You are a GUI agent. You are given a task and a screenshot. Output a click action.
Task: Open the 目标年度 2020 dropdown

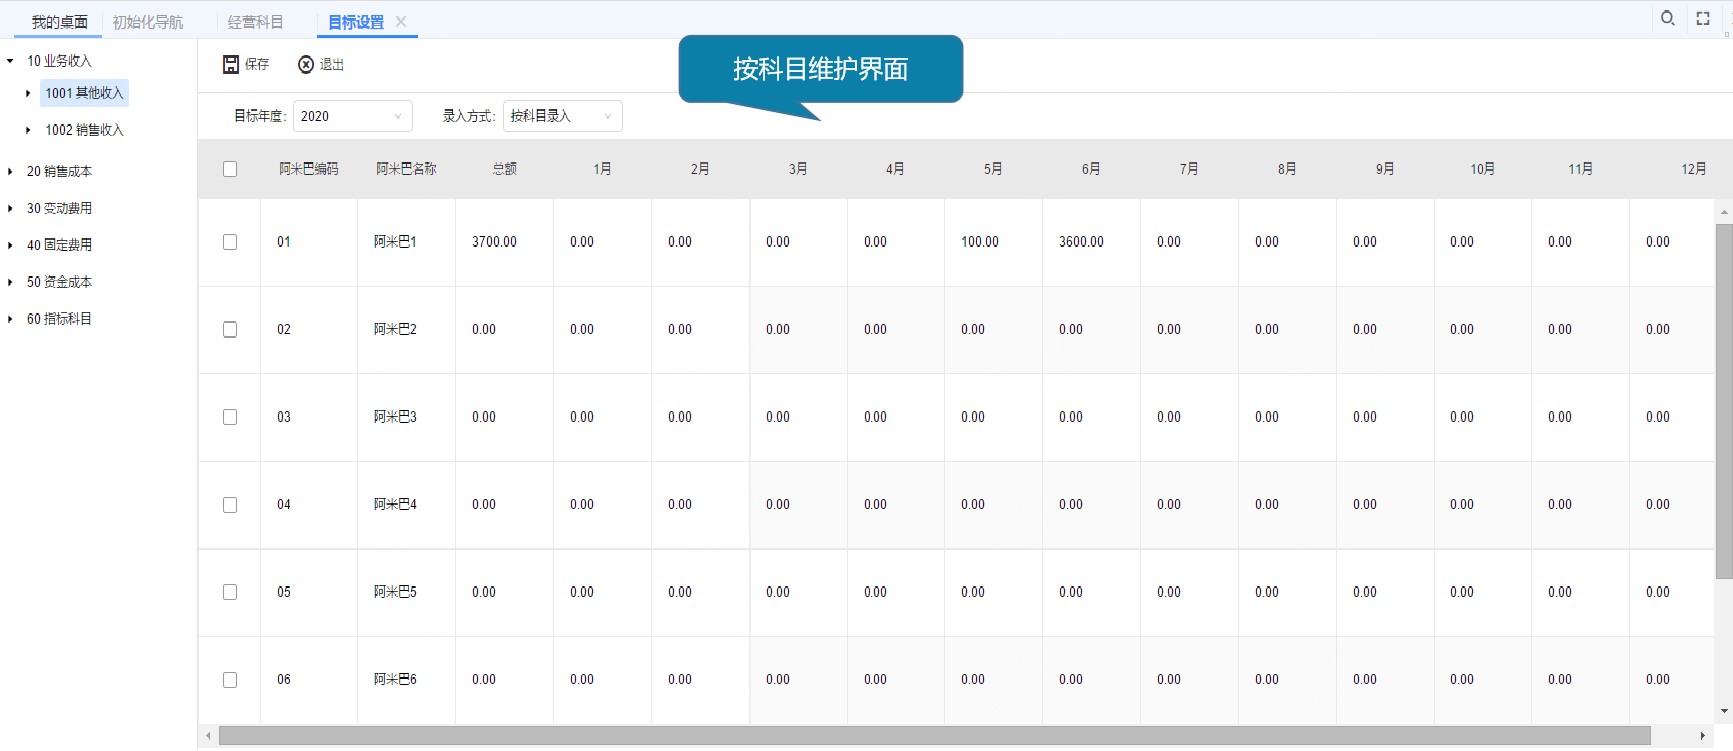coord(352,116)
